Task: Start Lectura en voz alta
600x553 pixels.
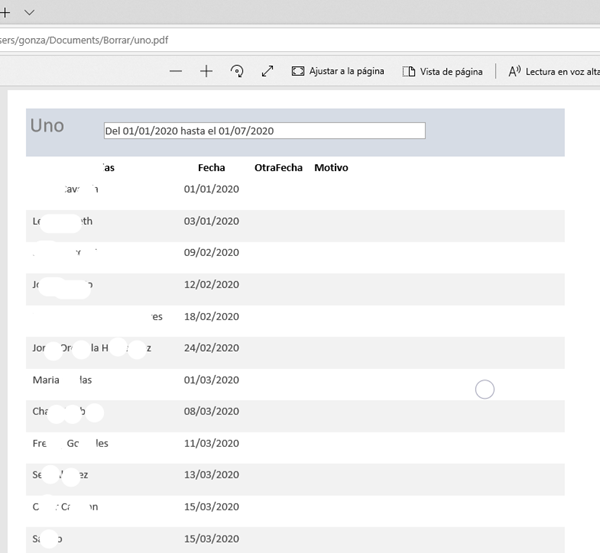Action: tap(553, 72)
